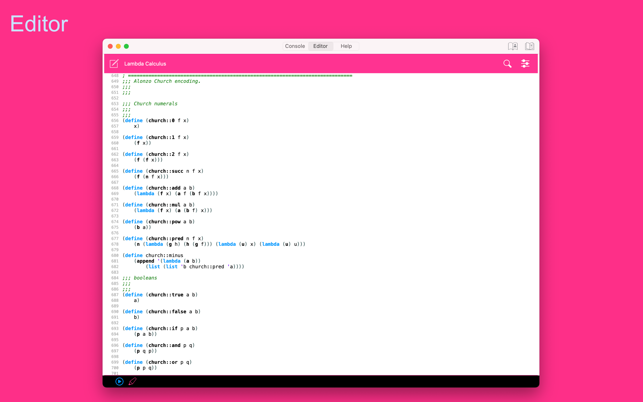Open editor settings sliders icon
The height and width of the screenshot is (402, 643).
pos(525,64)
